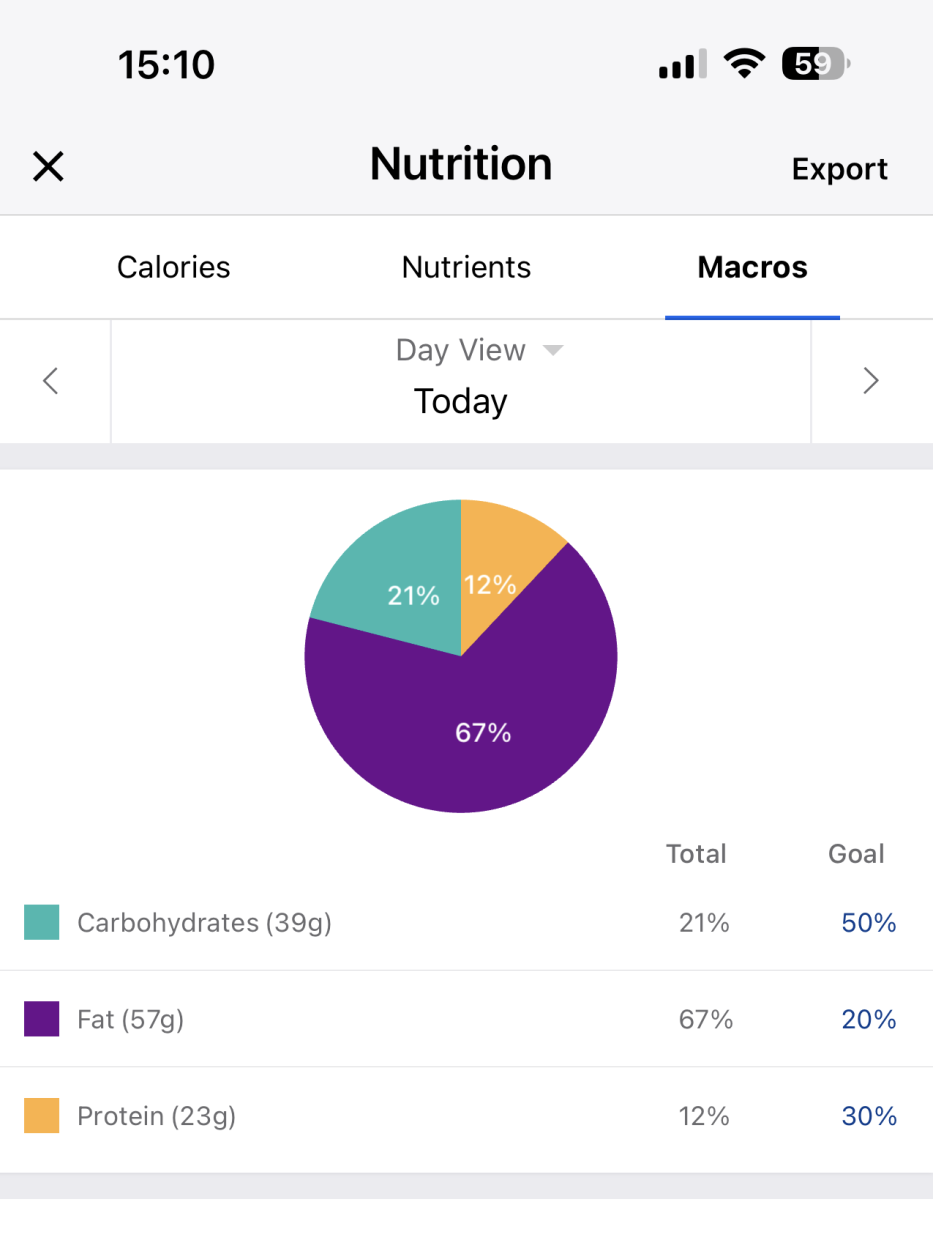This screenshot has width=933, height=1234.
Task: Edit the Carbohydrates 50% goal
Action: coord(868,922)
